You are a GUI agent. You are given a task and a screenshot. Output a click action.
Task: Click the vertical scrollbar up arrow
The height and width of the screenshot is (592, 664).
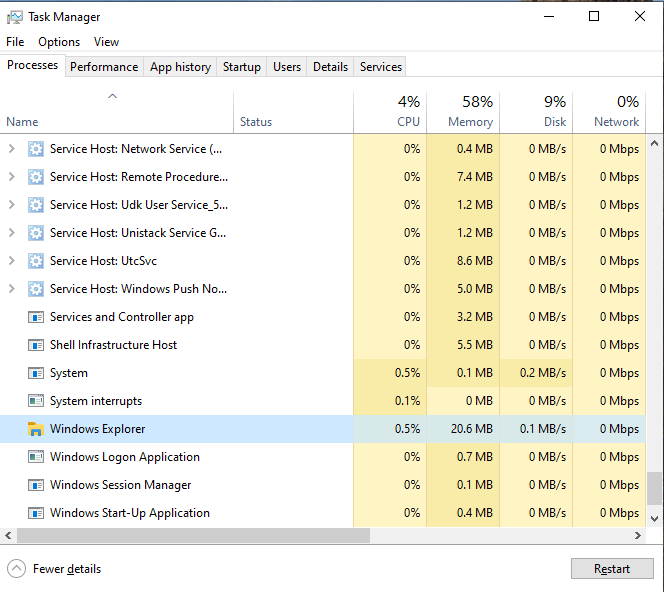pyautogui.click(x=655, y=144)
